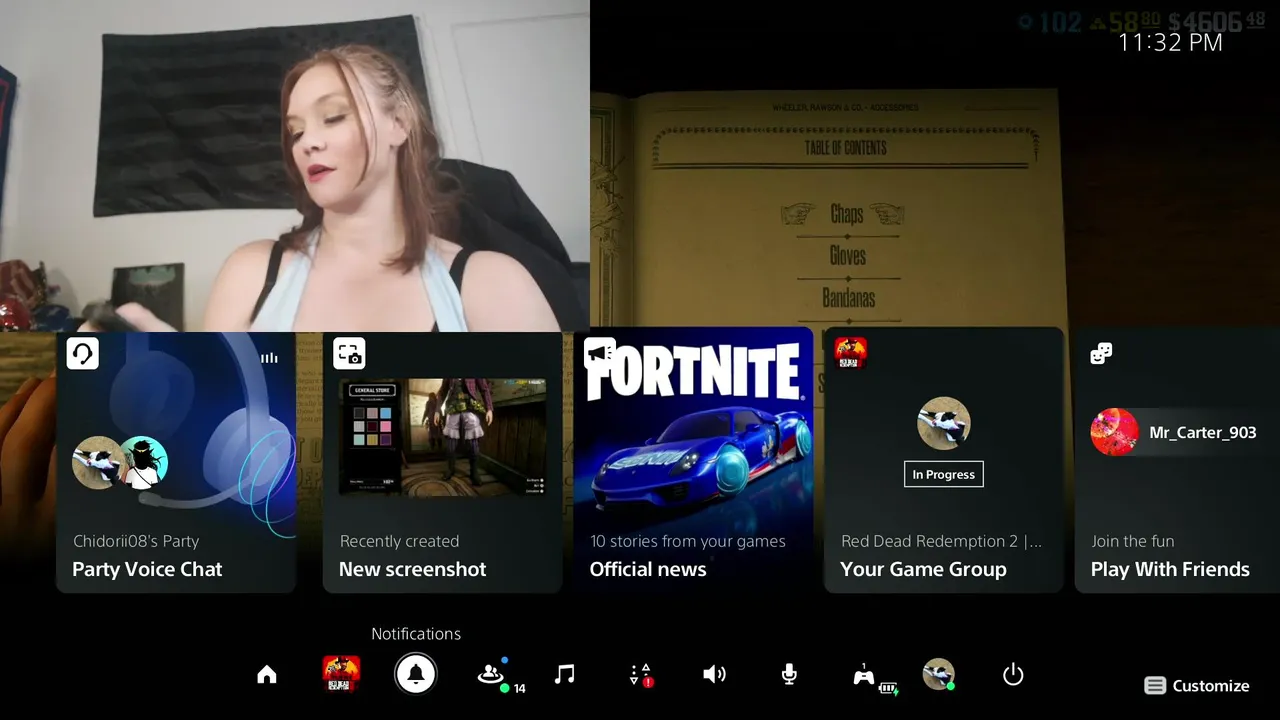
Task: Click the "10 stories from your games" text
Action: point(687,541)
